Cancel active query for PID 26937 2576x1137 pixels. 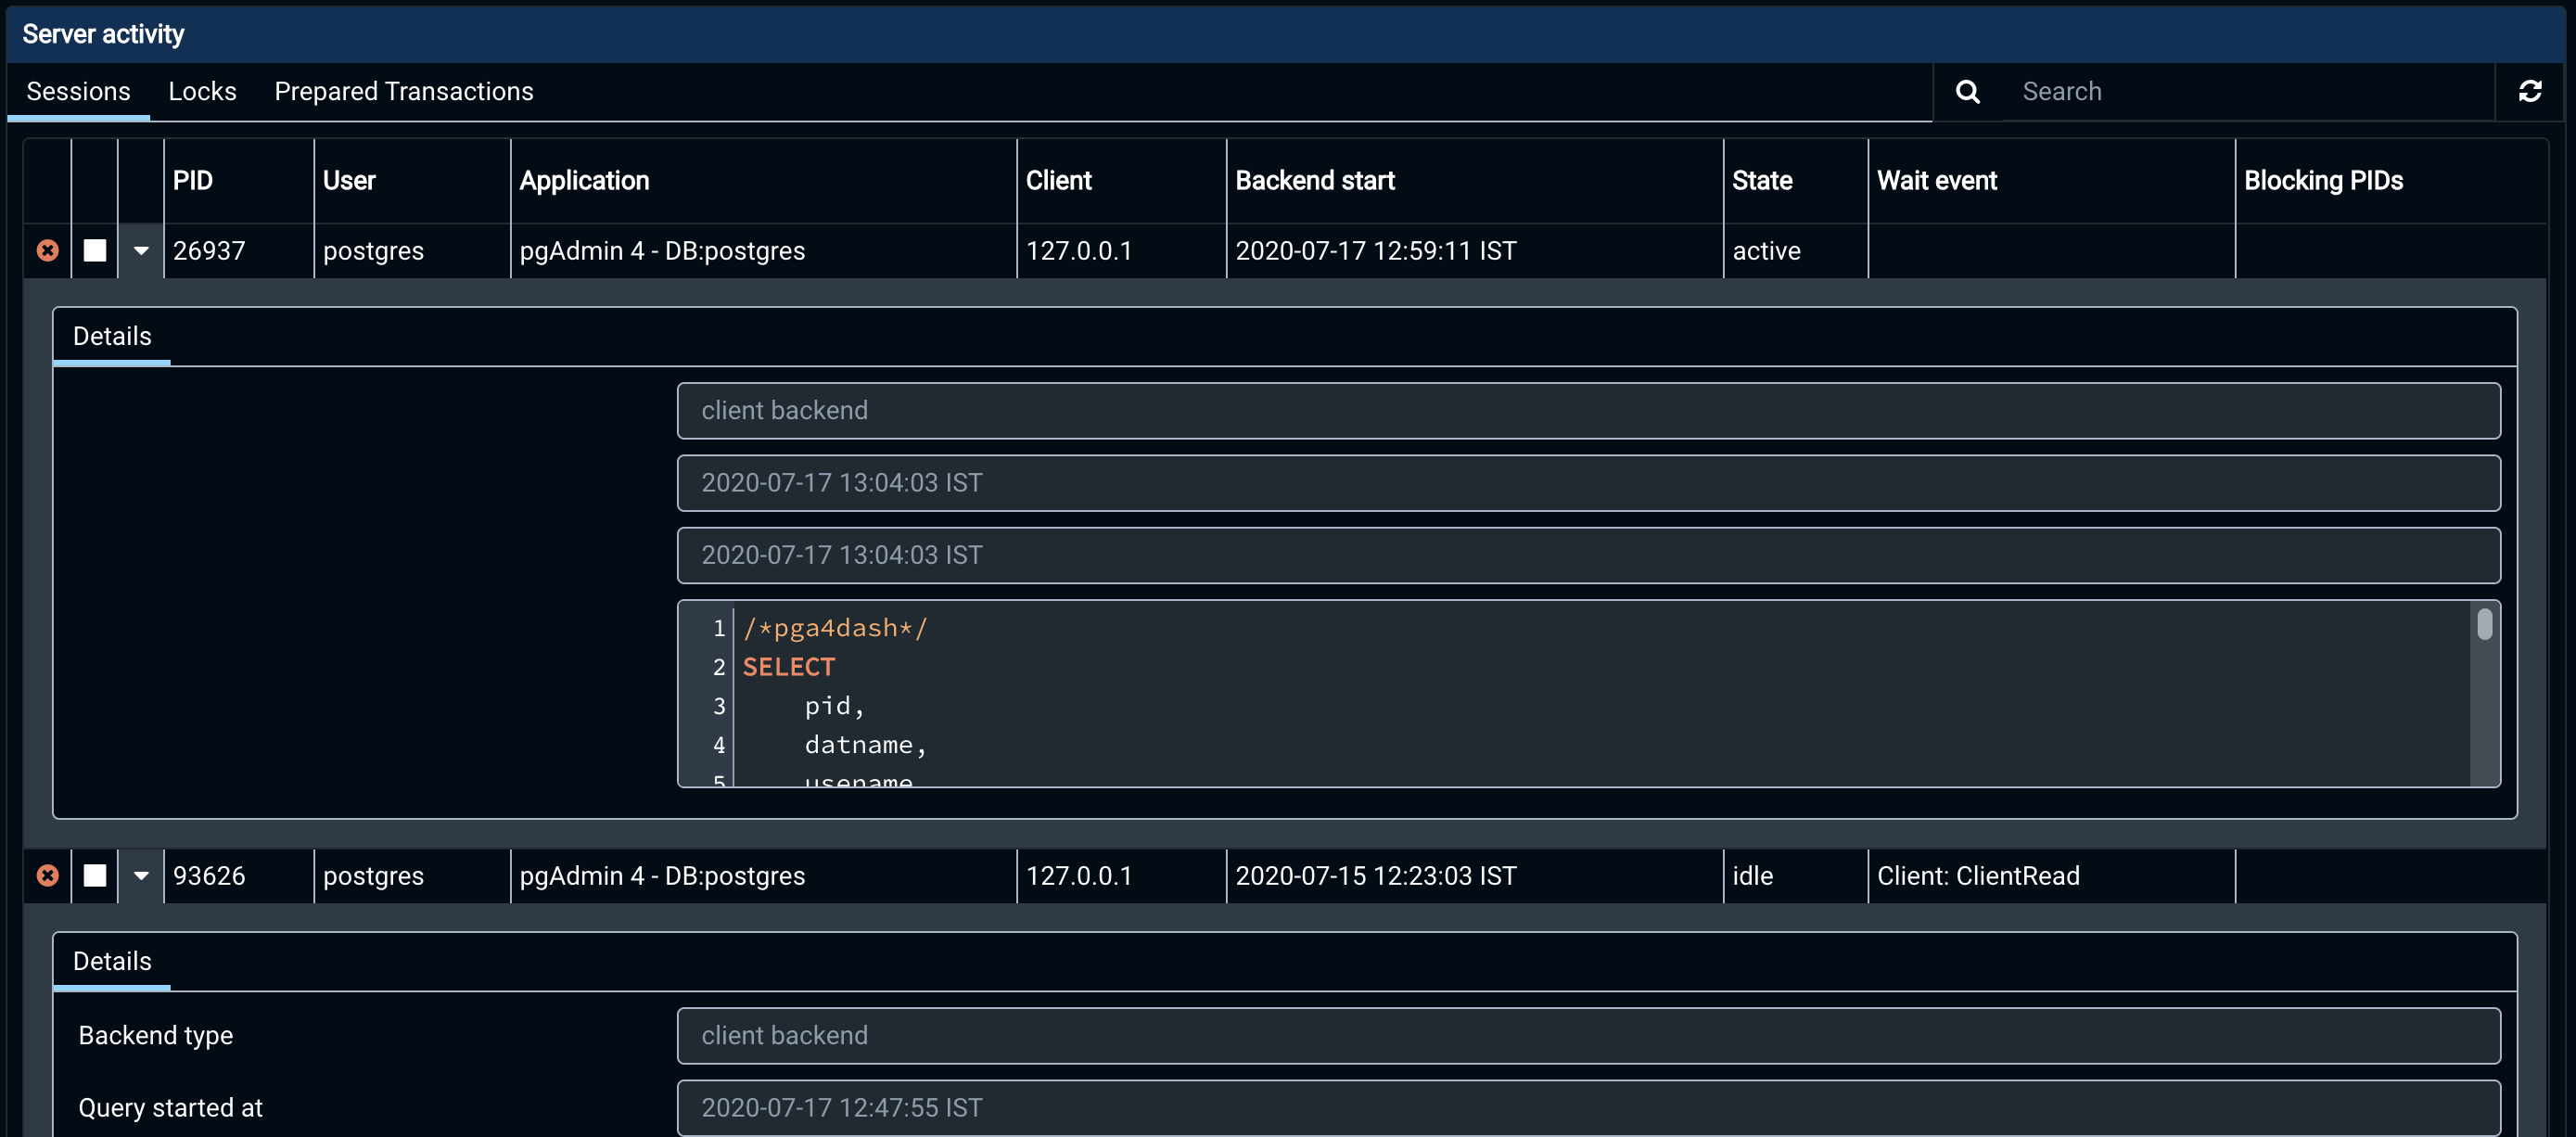(x=95, y=250)
